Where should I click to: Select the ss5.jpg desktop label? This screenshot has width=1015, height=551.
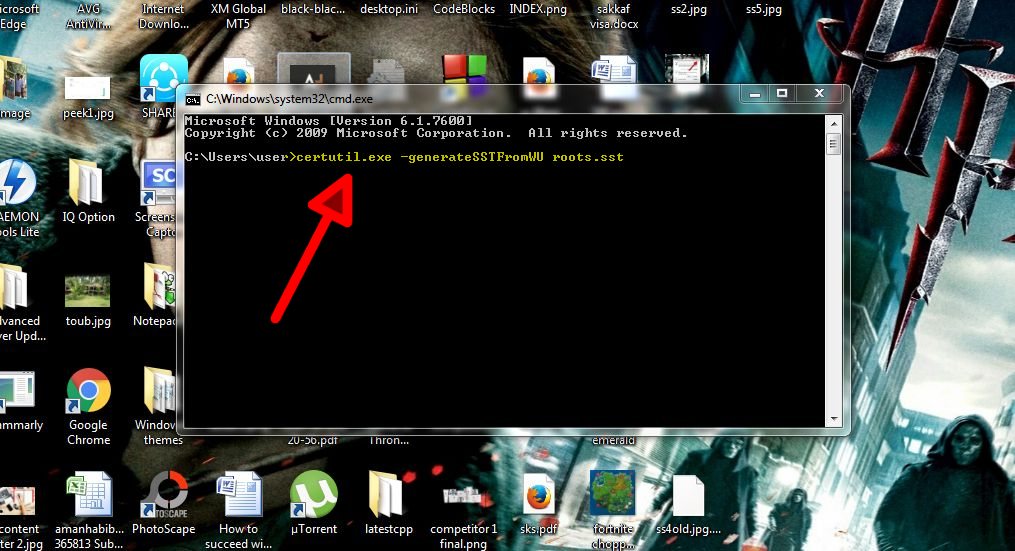pos(764,9)
